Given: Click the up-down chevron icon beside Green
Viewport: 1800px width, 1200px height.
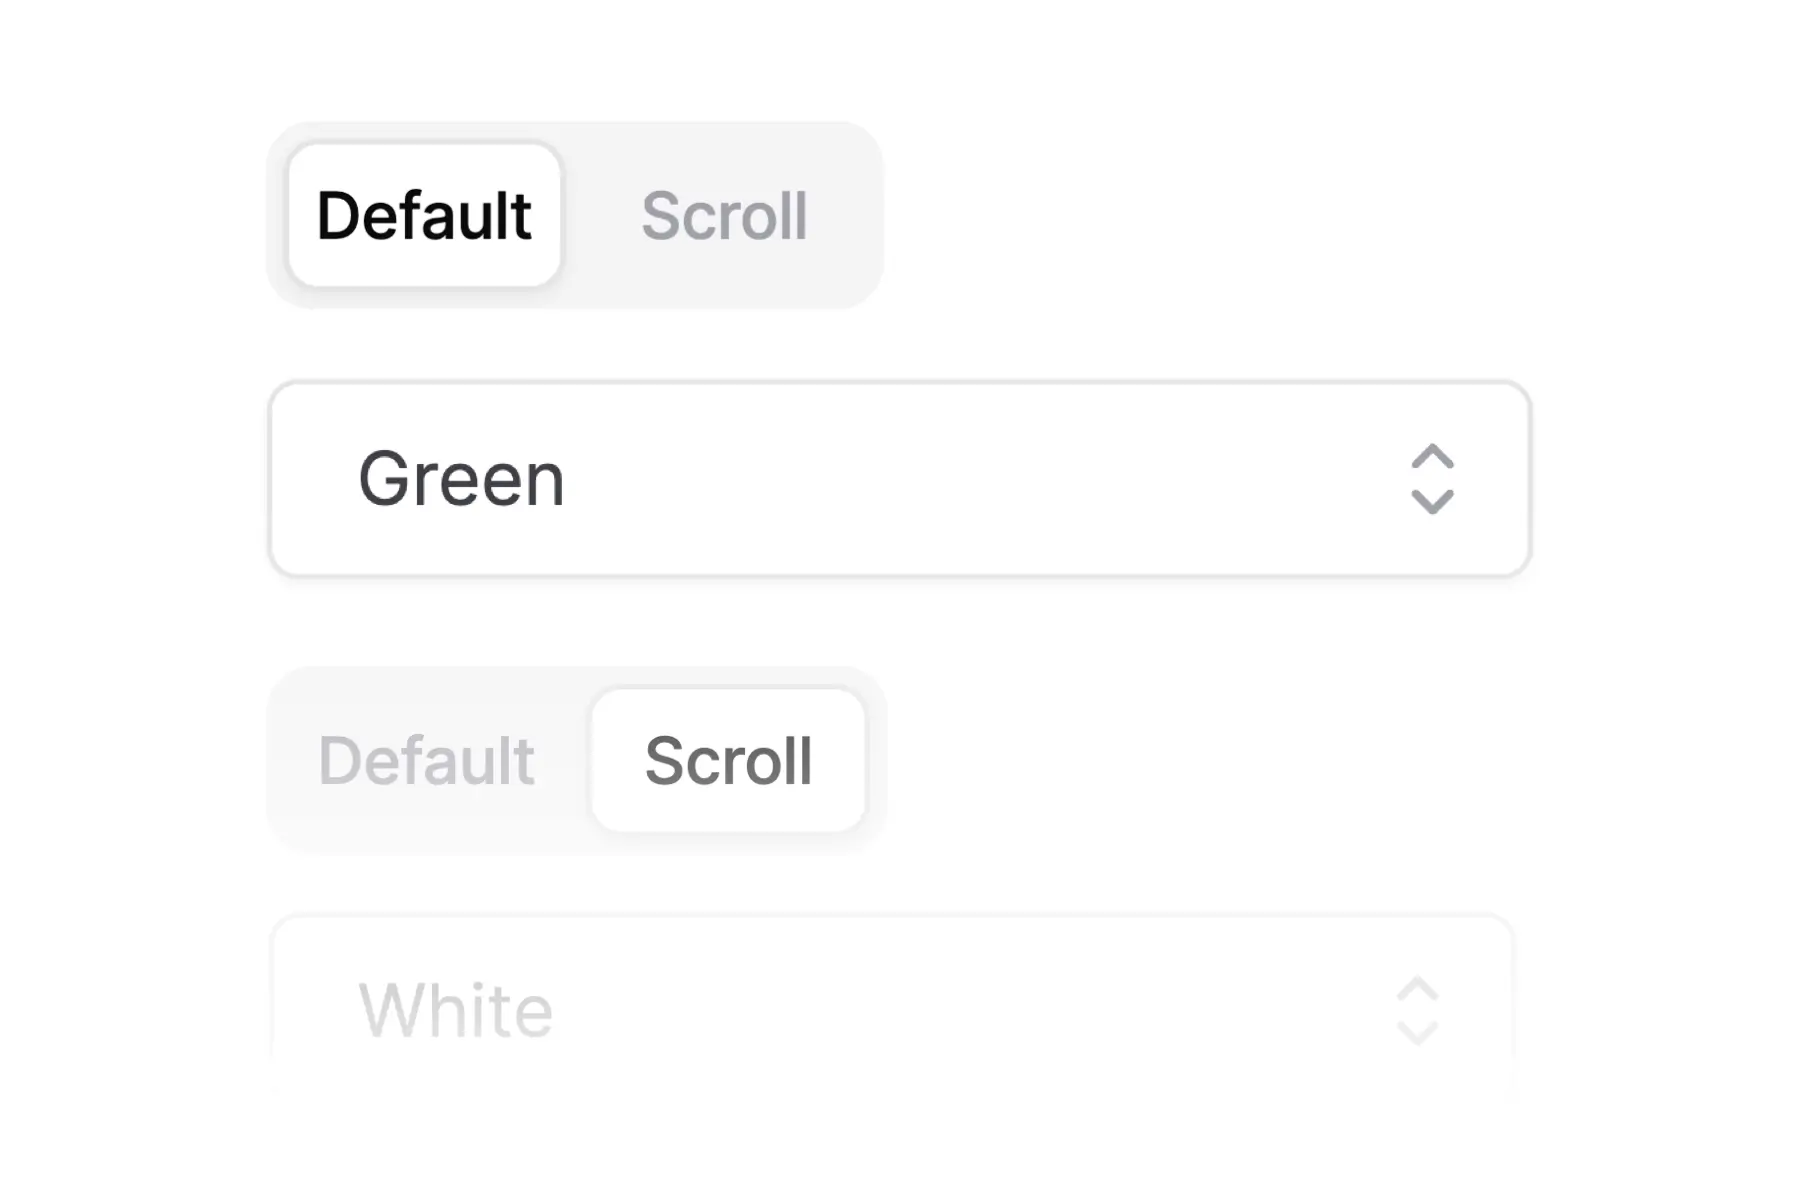Looking at the screenshot, I should click(1432, 479).
